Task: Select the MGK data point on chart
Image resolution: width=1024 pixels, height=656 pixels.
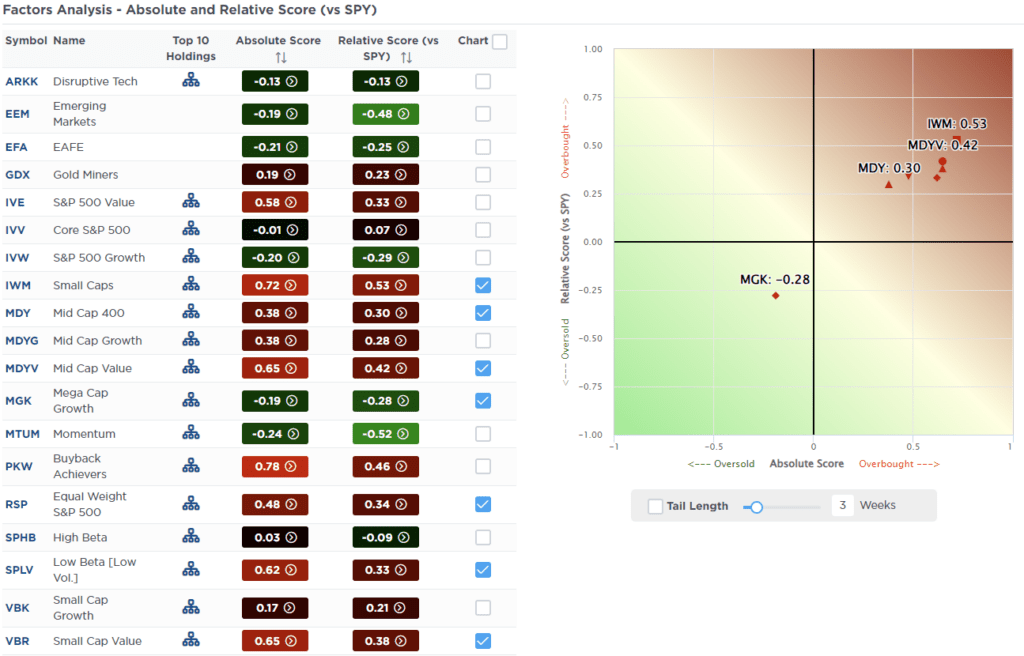Action: 776,296
